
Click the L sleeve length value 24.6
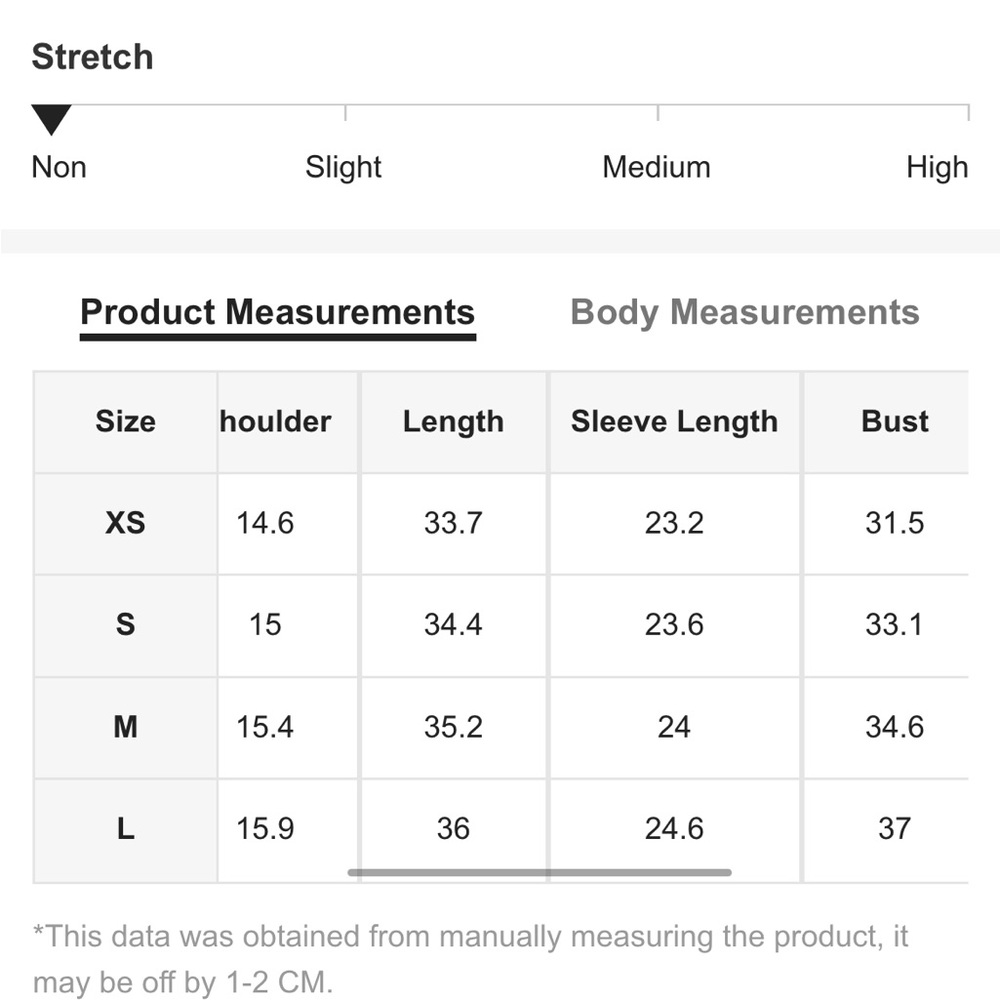[x=674, y=829]
